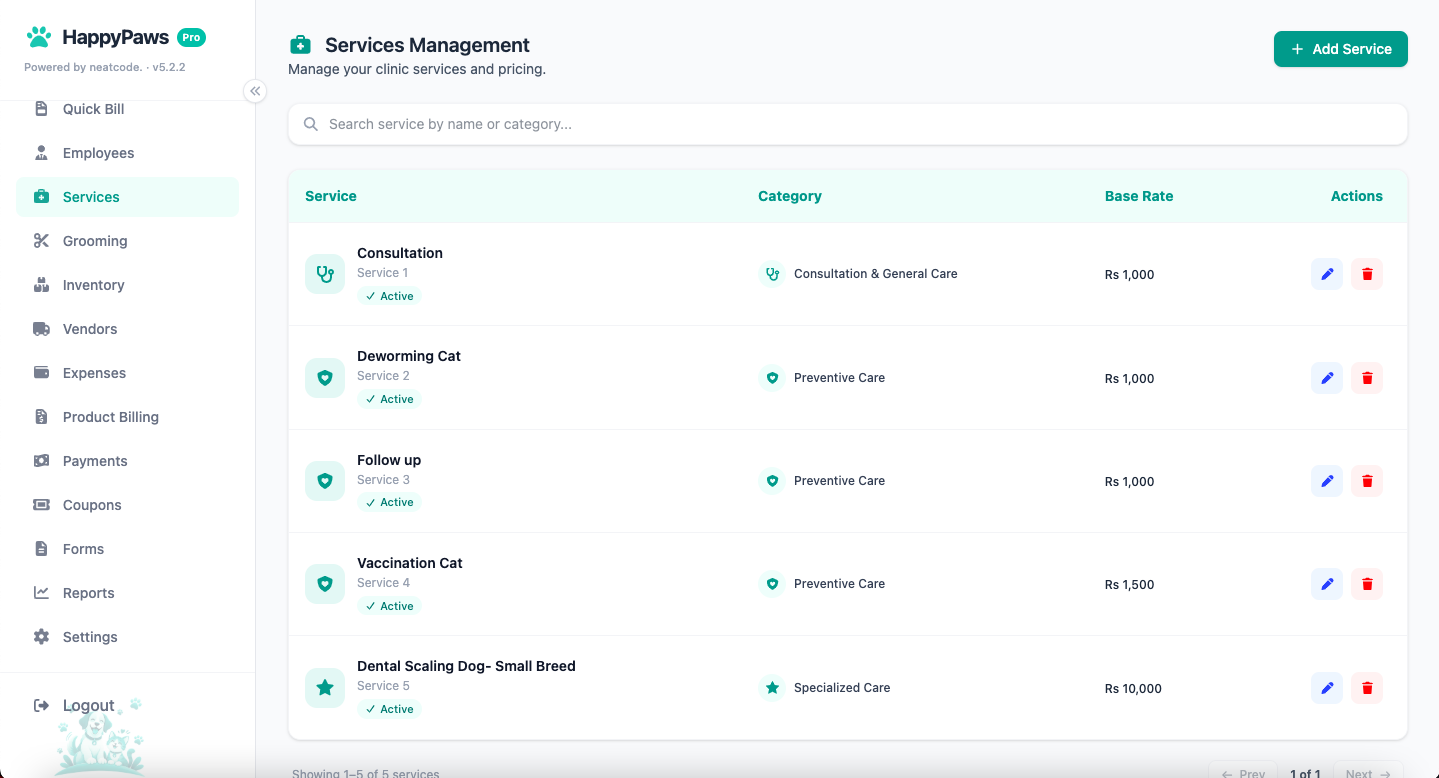Go to Employees section
This screenshot has height=778, width=1439.
pos(127,153)
